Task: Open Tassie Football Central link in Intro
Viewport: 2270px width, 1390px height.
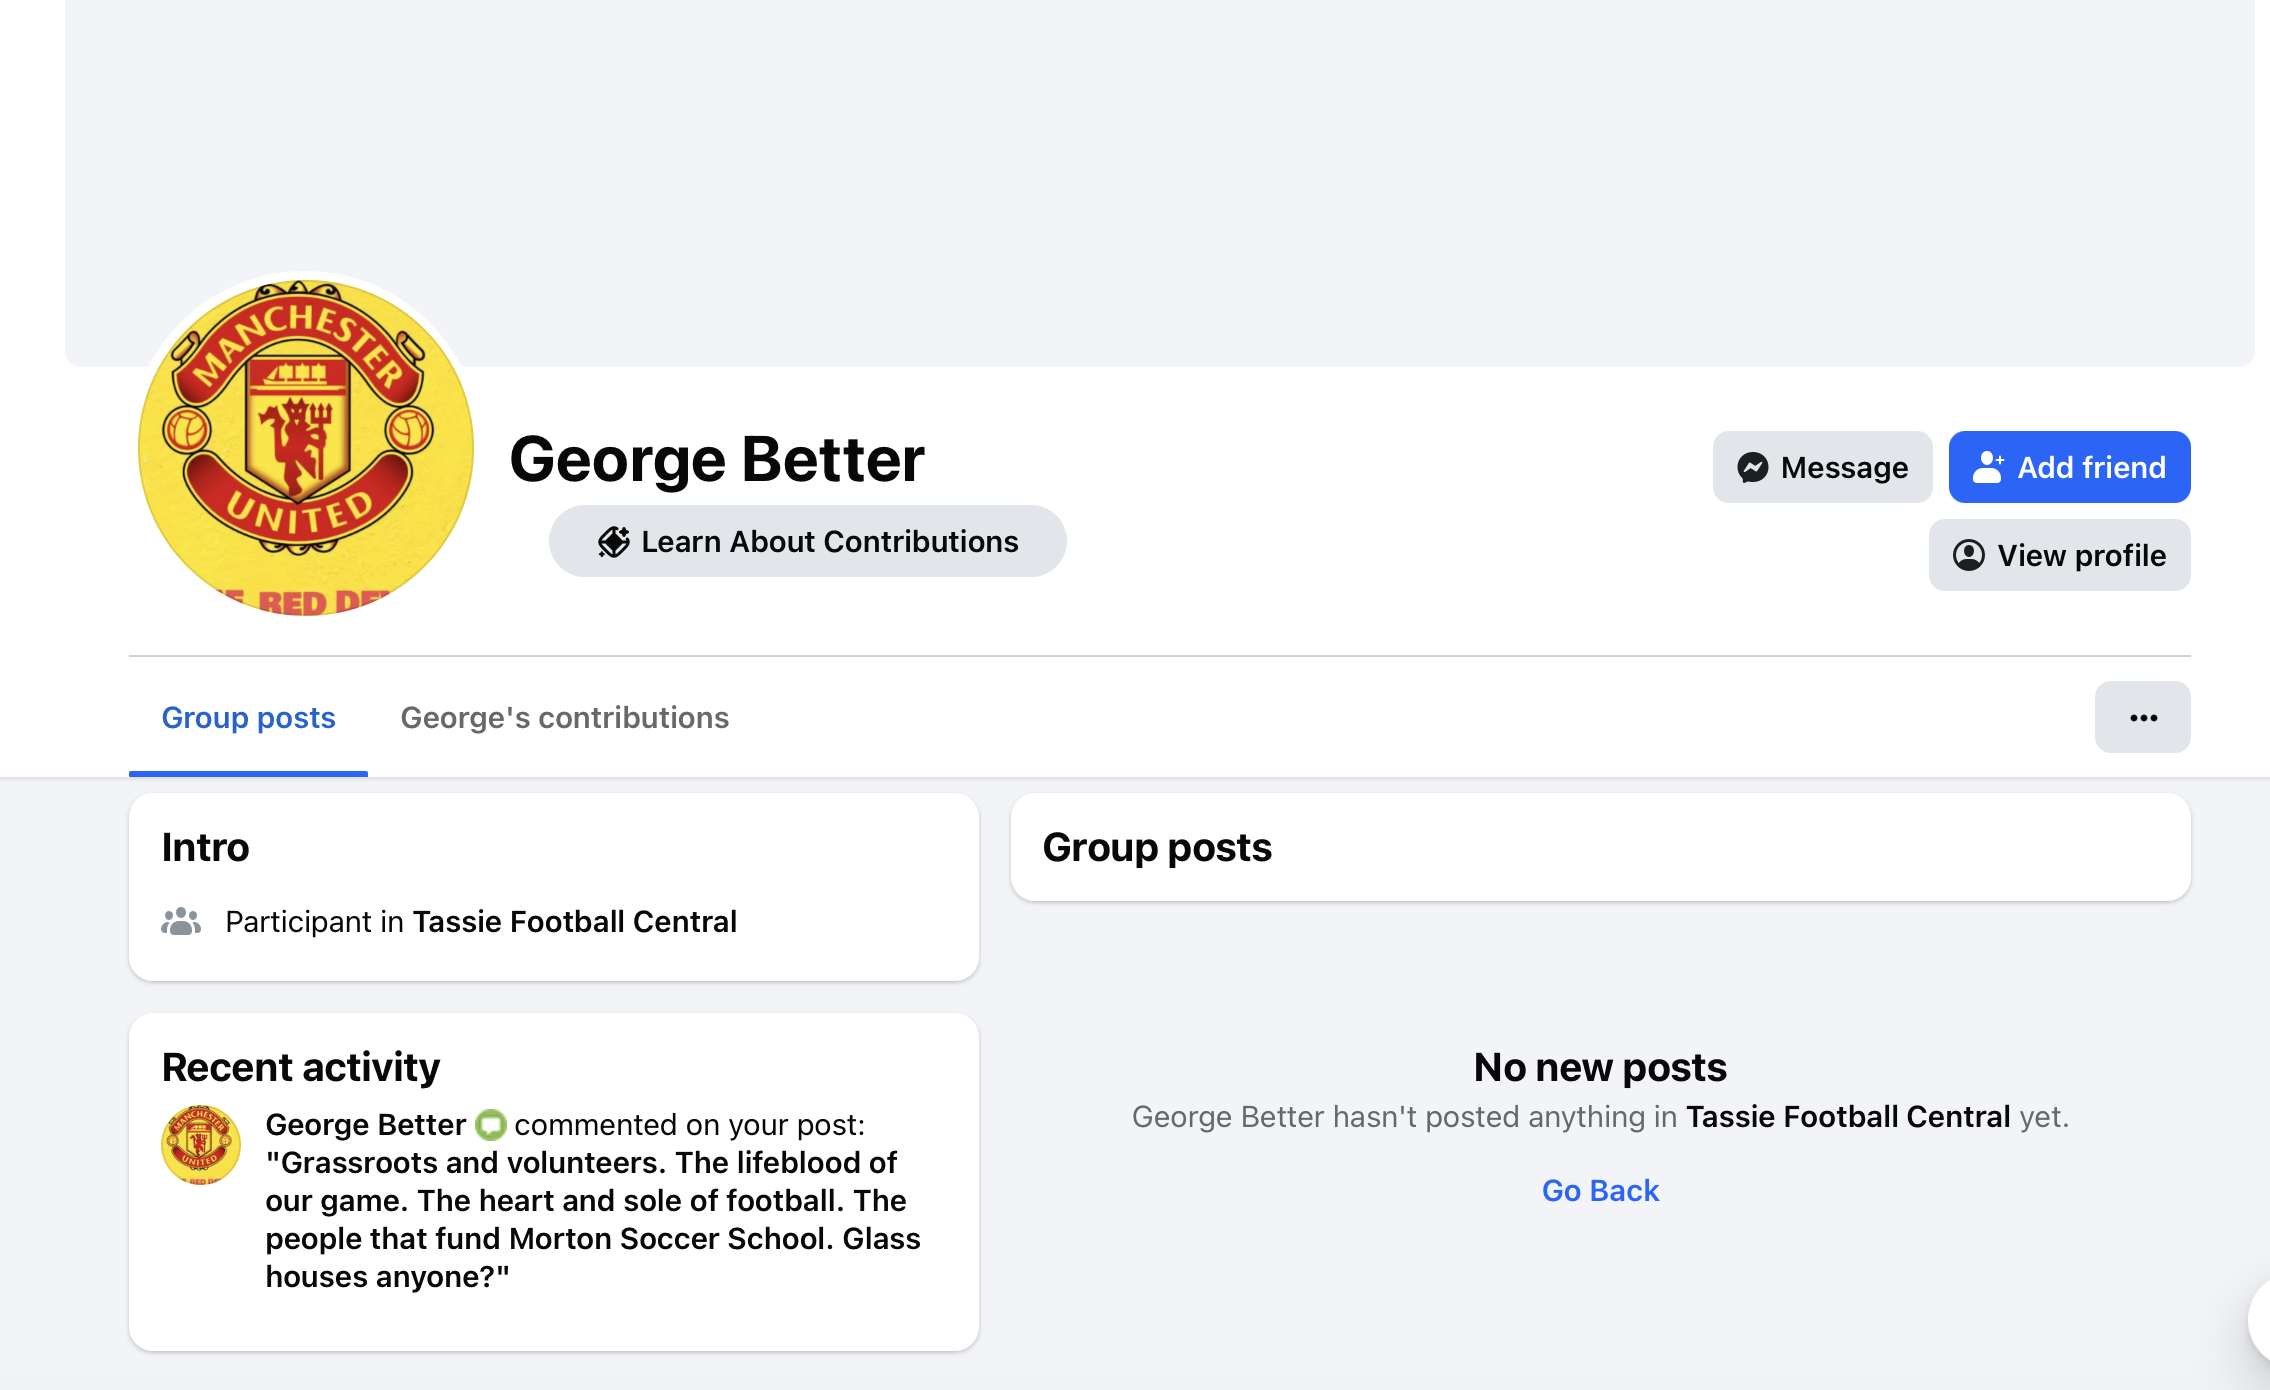Action: click(574, 921)
